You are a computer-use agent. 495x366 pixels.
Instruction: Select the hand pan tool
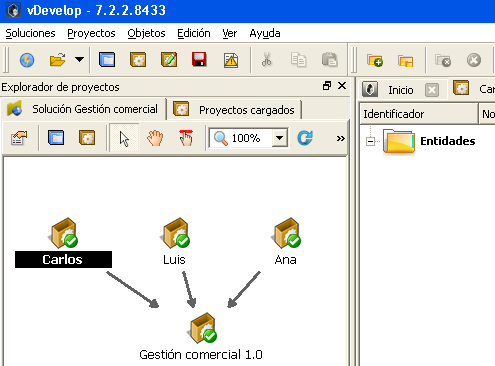pyautogui.click(x=155, y=138)
